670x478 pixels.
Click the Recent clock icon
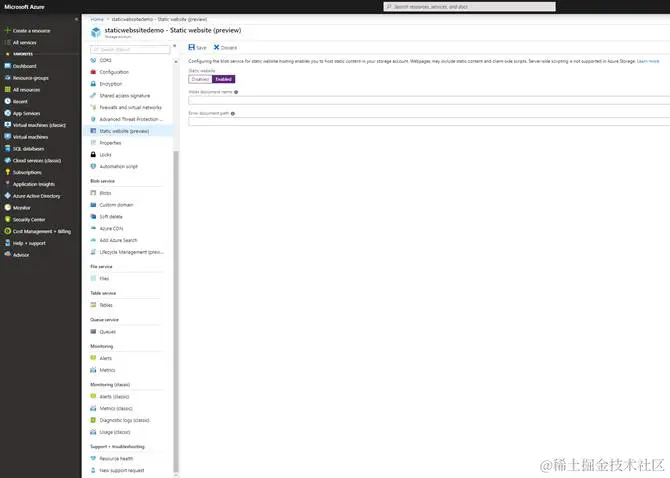7,101
